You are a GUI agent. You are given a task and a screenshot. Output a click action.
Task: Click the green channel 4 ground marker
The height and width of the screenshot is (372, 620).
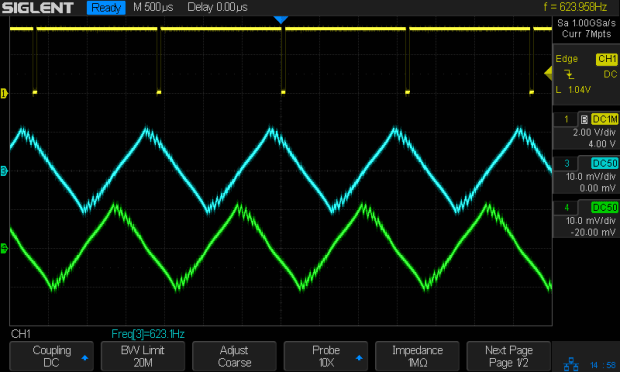point(4,249)
